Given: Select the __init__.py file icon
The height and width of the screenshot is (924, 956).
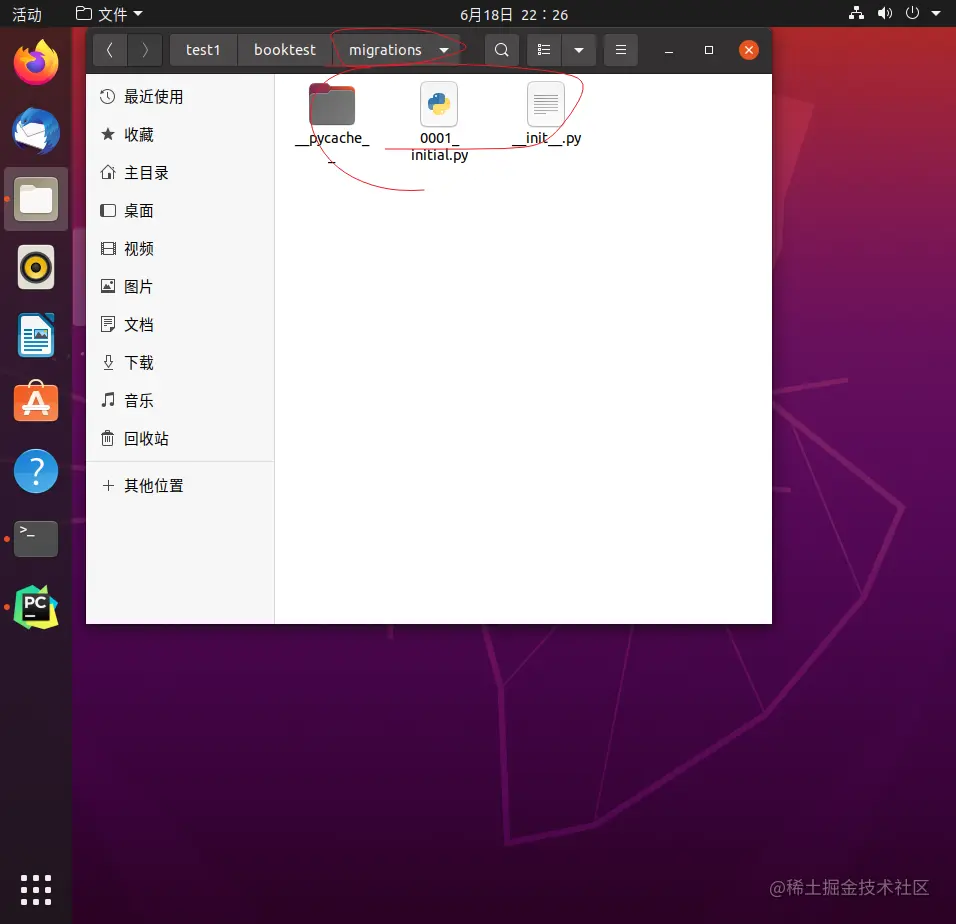Looking at the screenshot, I should 546,104.
